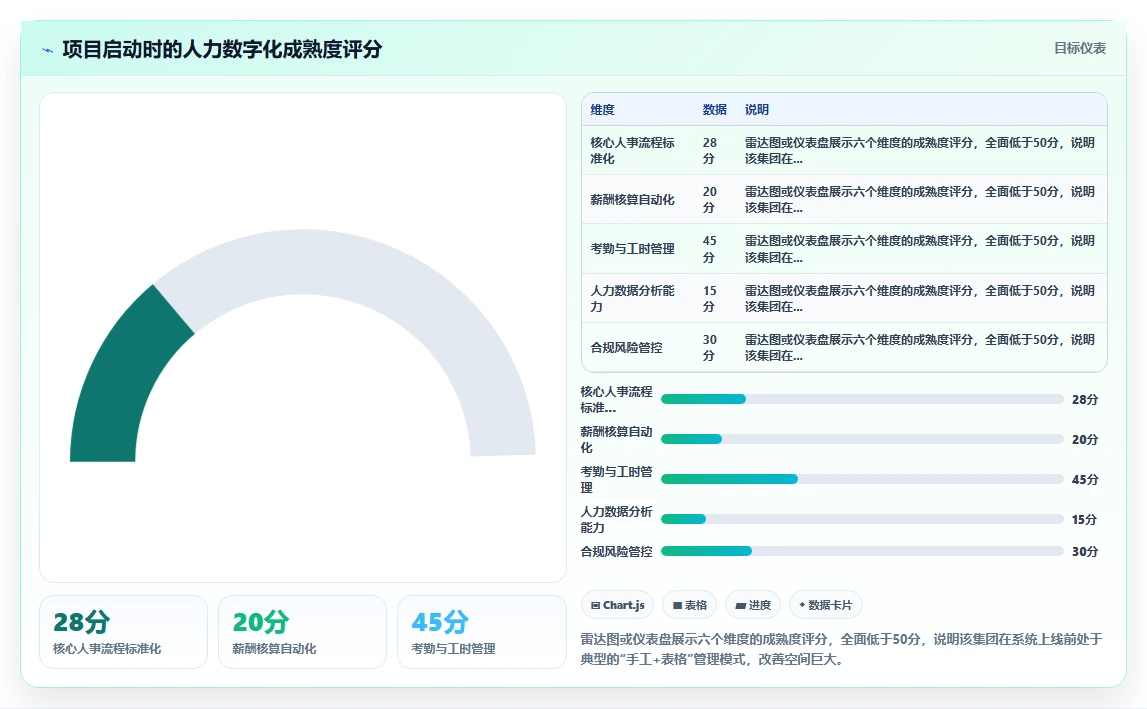Click the 20分 value in the table

(x=710, y=200)
